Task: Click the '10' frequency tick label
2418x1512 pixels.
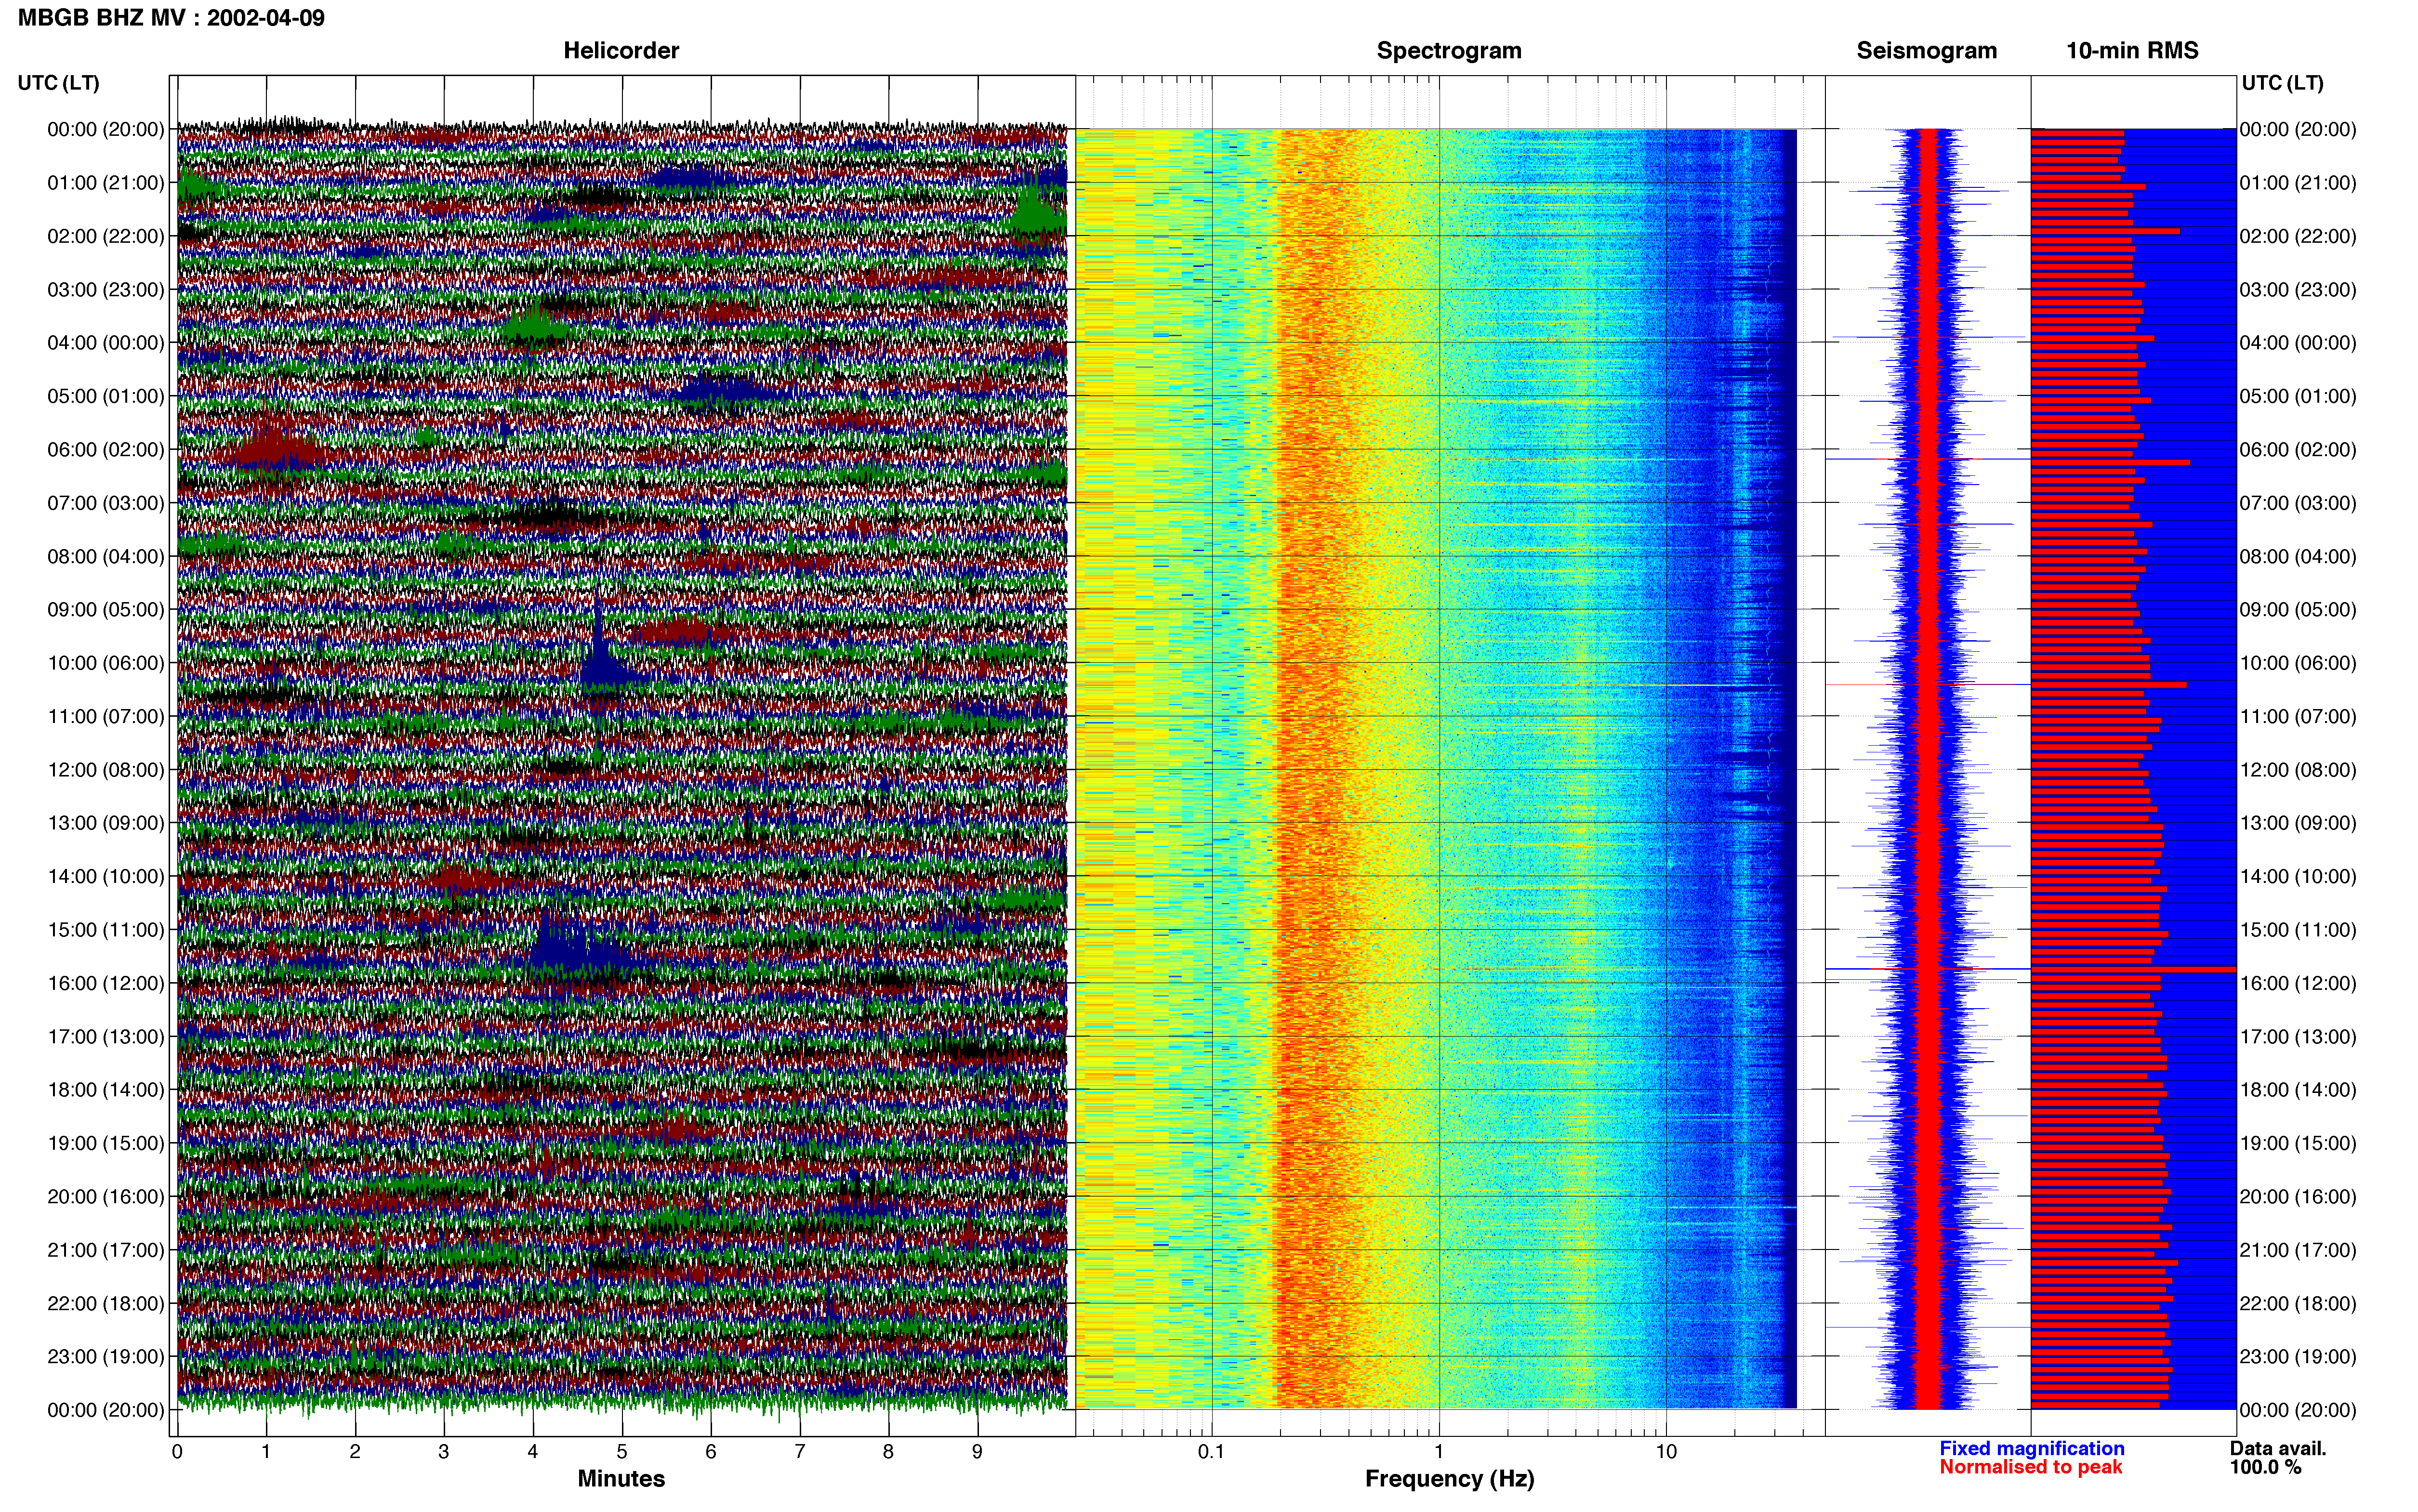Action: click(1666, 1452)
